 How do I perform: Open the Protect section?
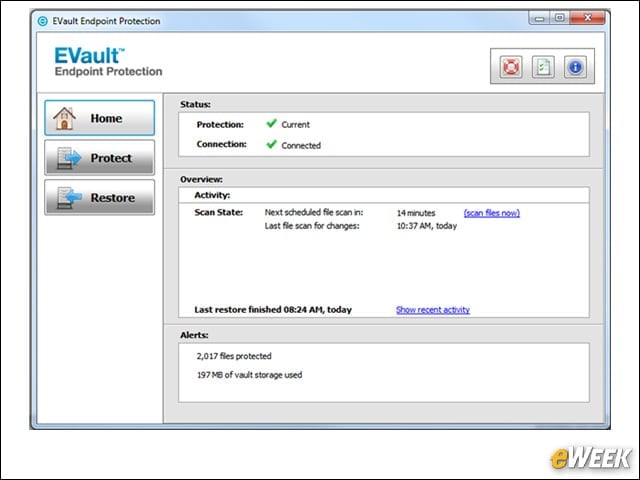point(100,158)
